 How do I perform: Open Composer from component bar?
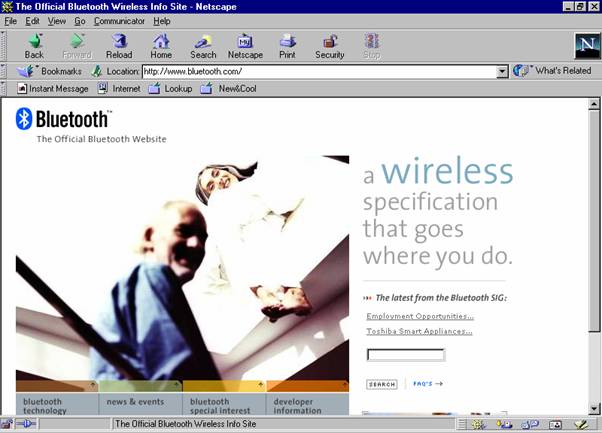point(581,424)
